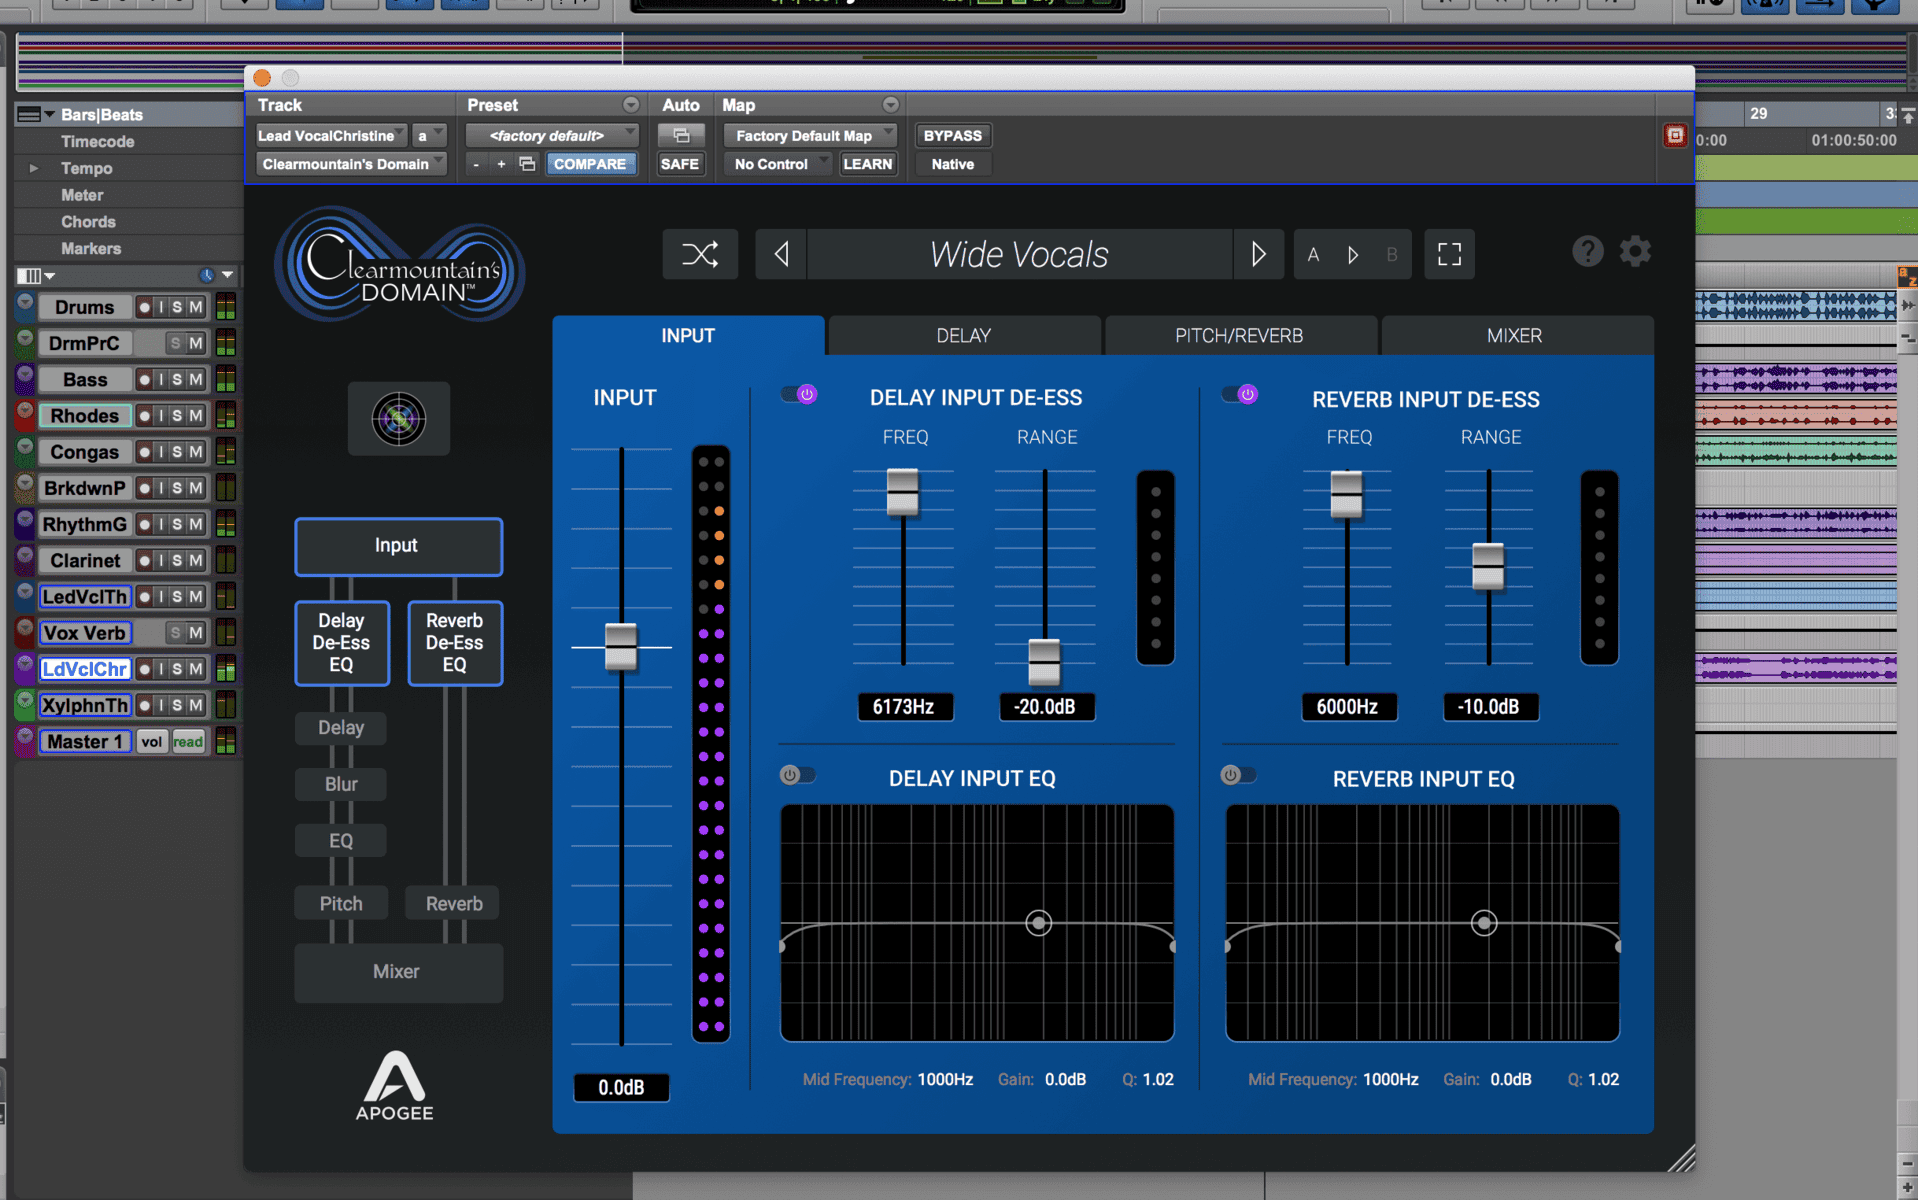Open the Map menu arrow
This screenshot has width=1918, height=1200.
[x=890, y=105]
